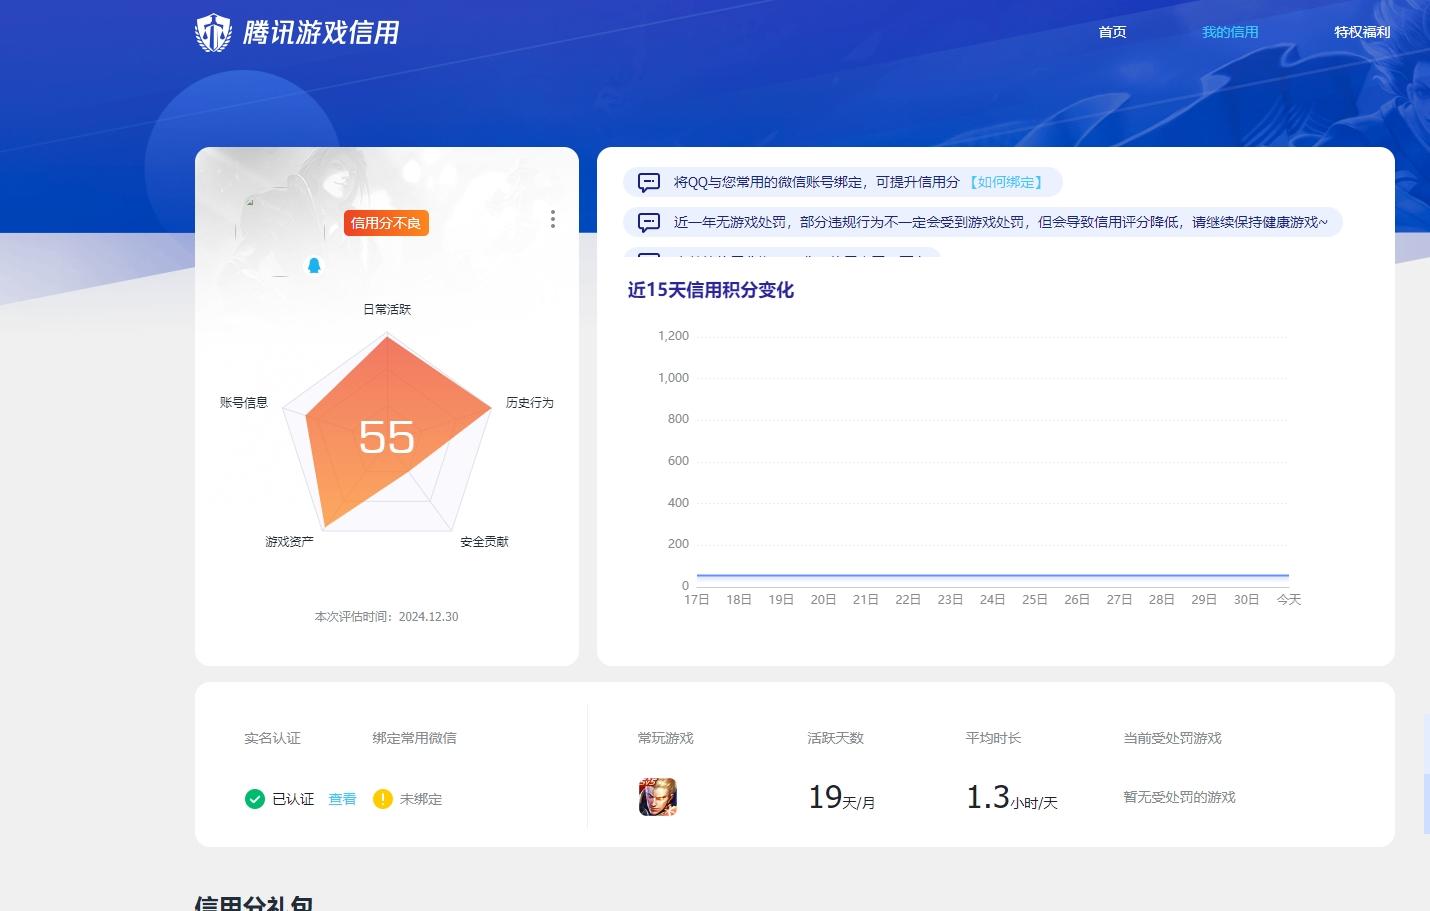The height and width of the screenshot is (911, 1430).
Task: Click the 绑定常用微信 label
Action: tap(414, 738)
